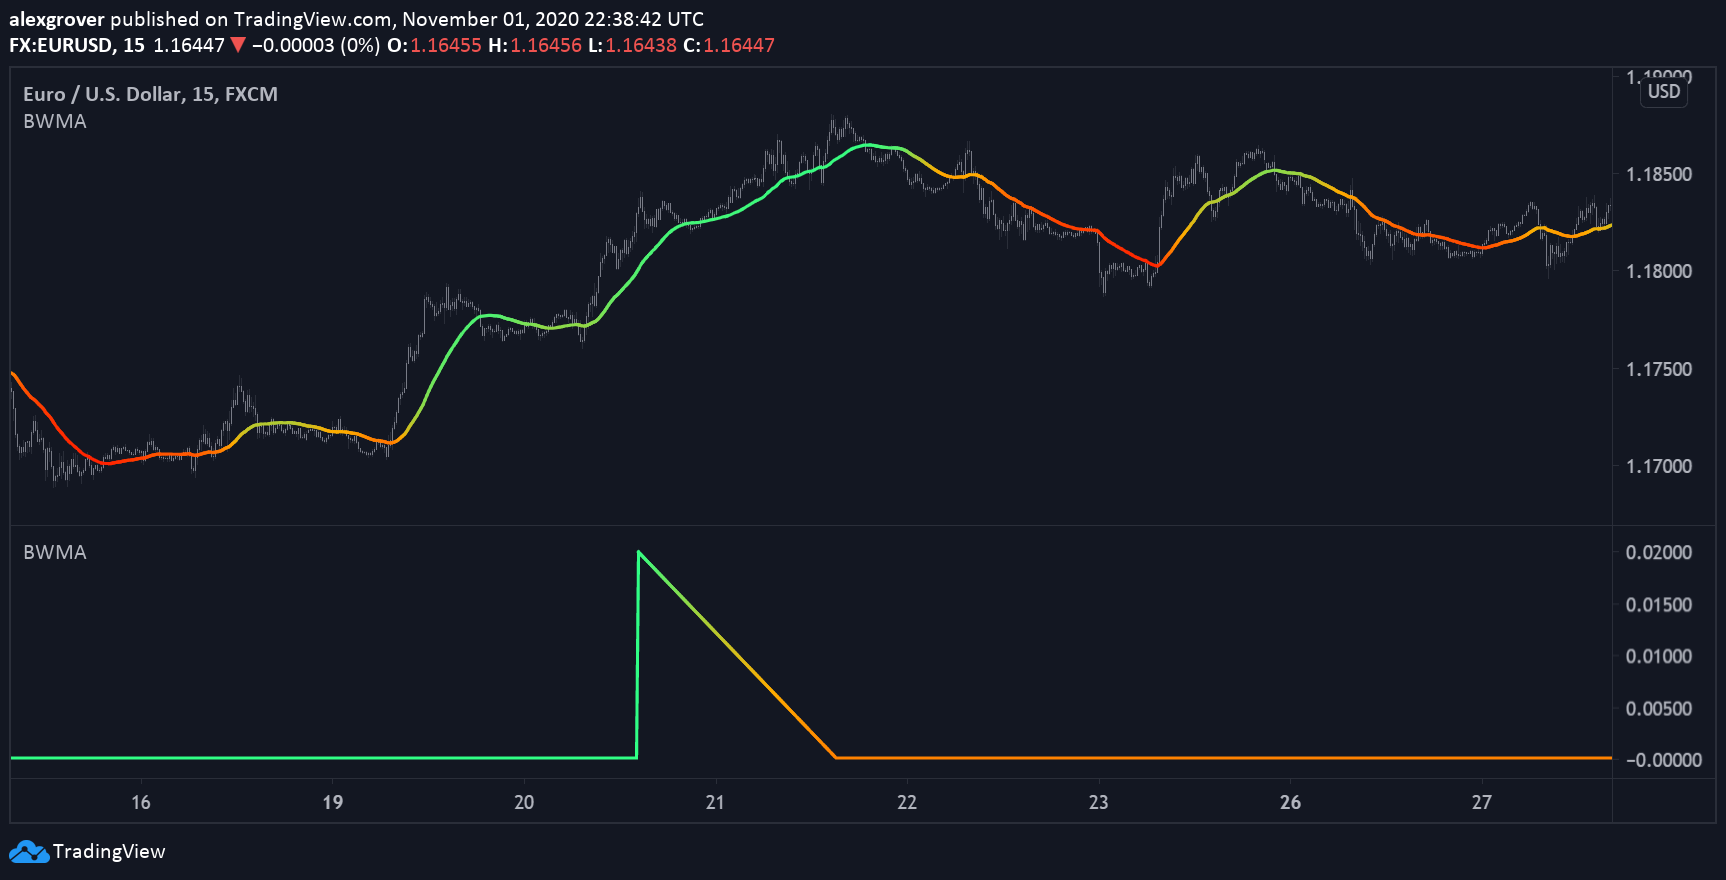Click the author name alexgrover
The width and height of the screenshot is (1726, 880).
(x=57, y=19)
